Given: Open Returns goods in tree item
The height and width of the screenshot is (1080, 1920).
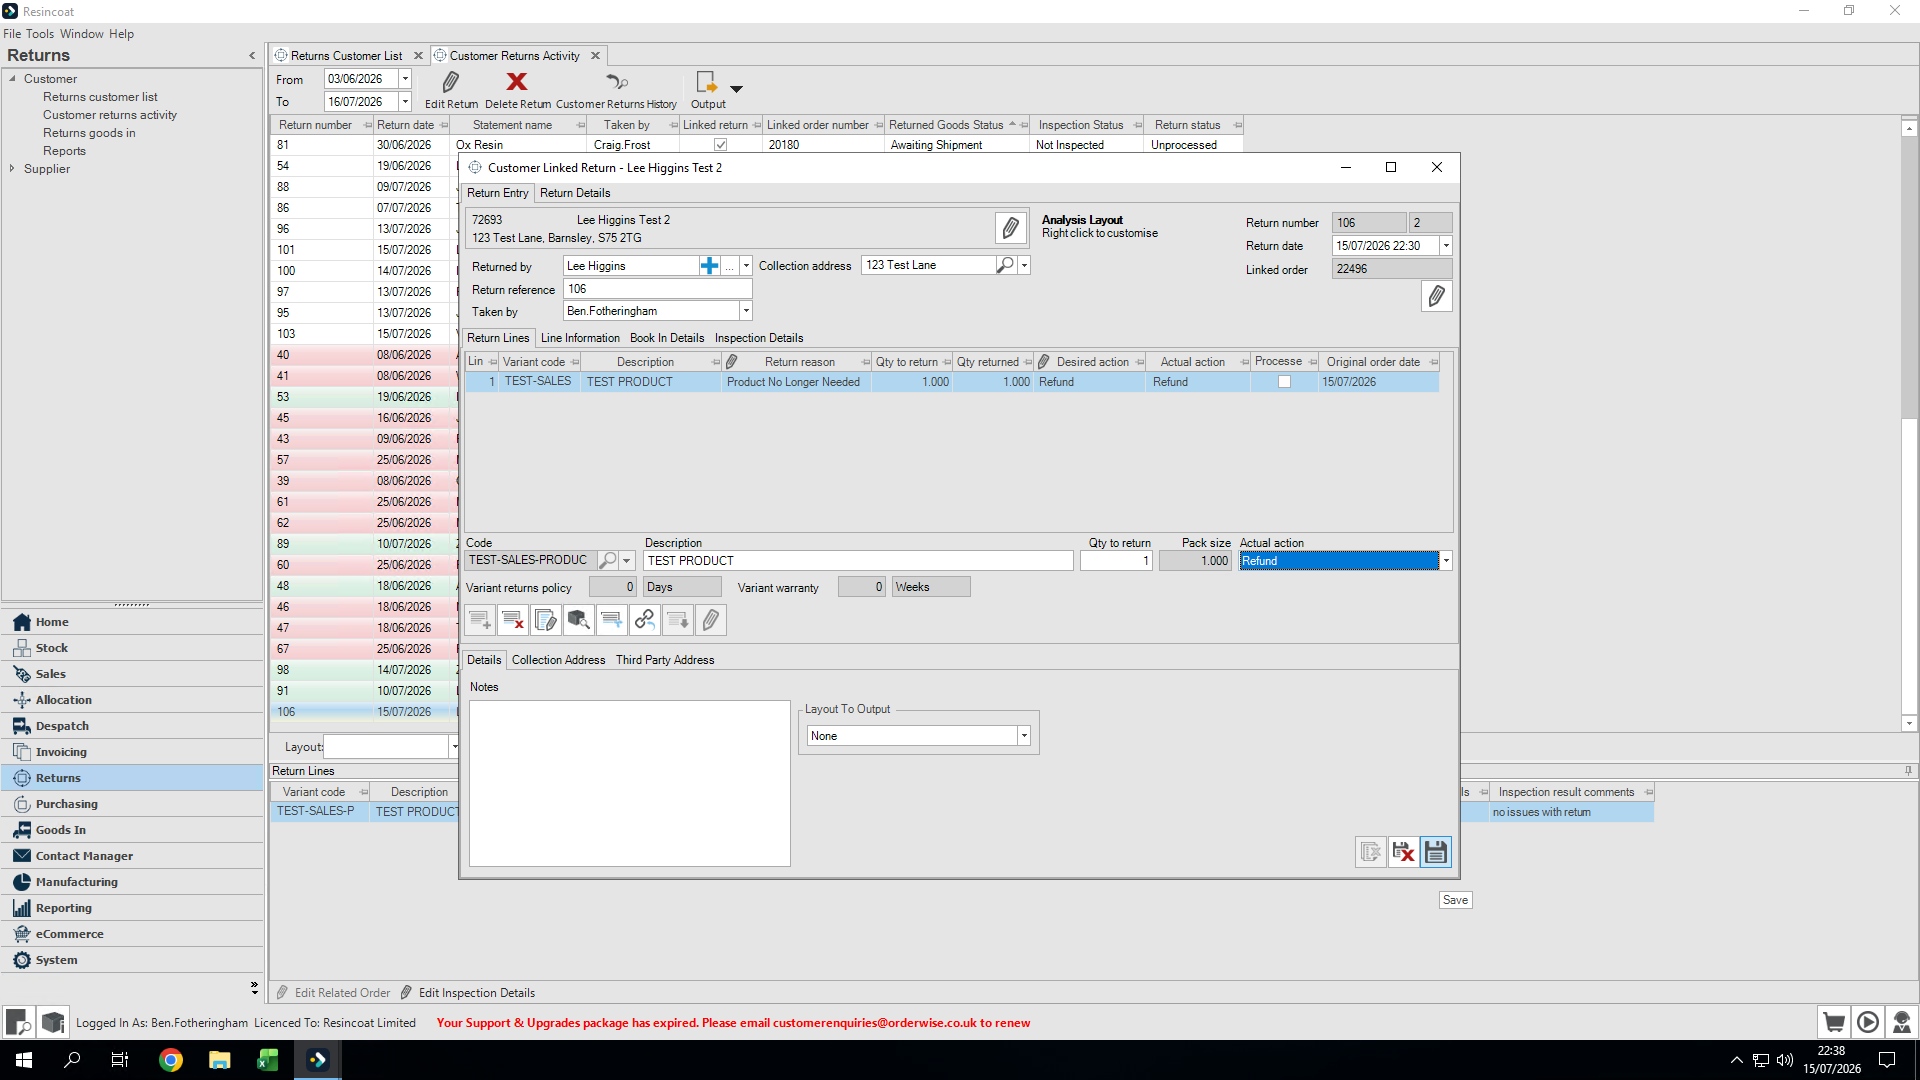Looking at the screenshot, I should [x=89, y=133].
